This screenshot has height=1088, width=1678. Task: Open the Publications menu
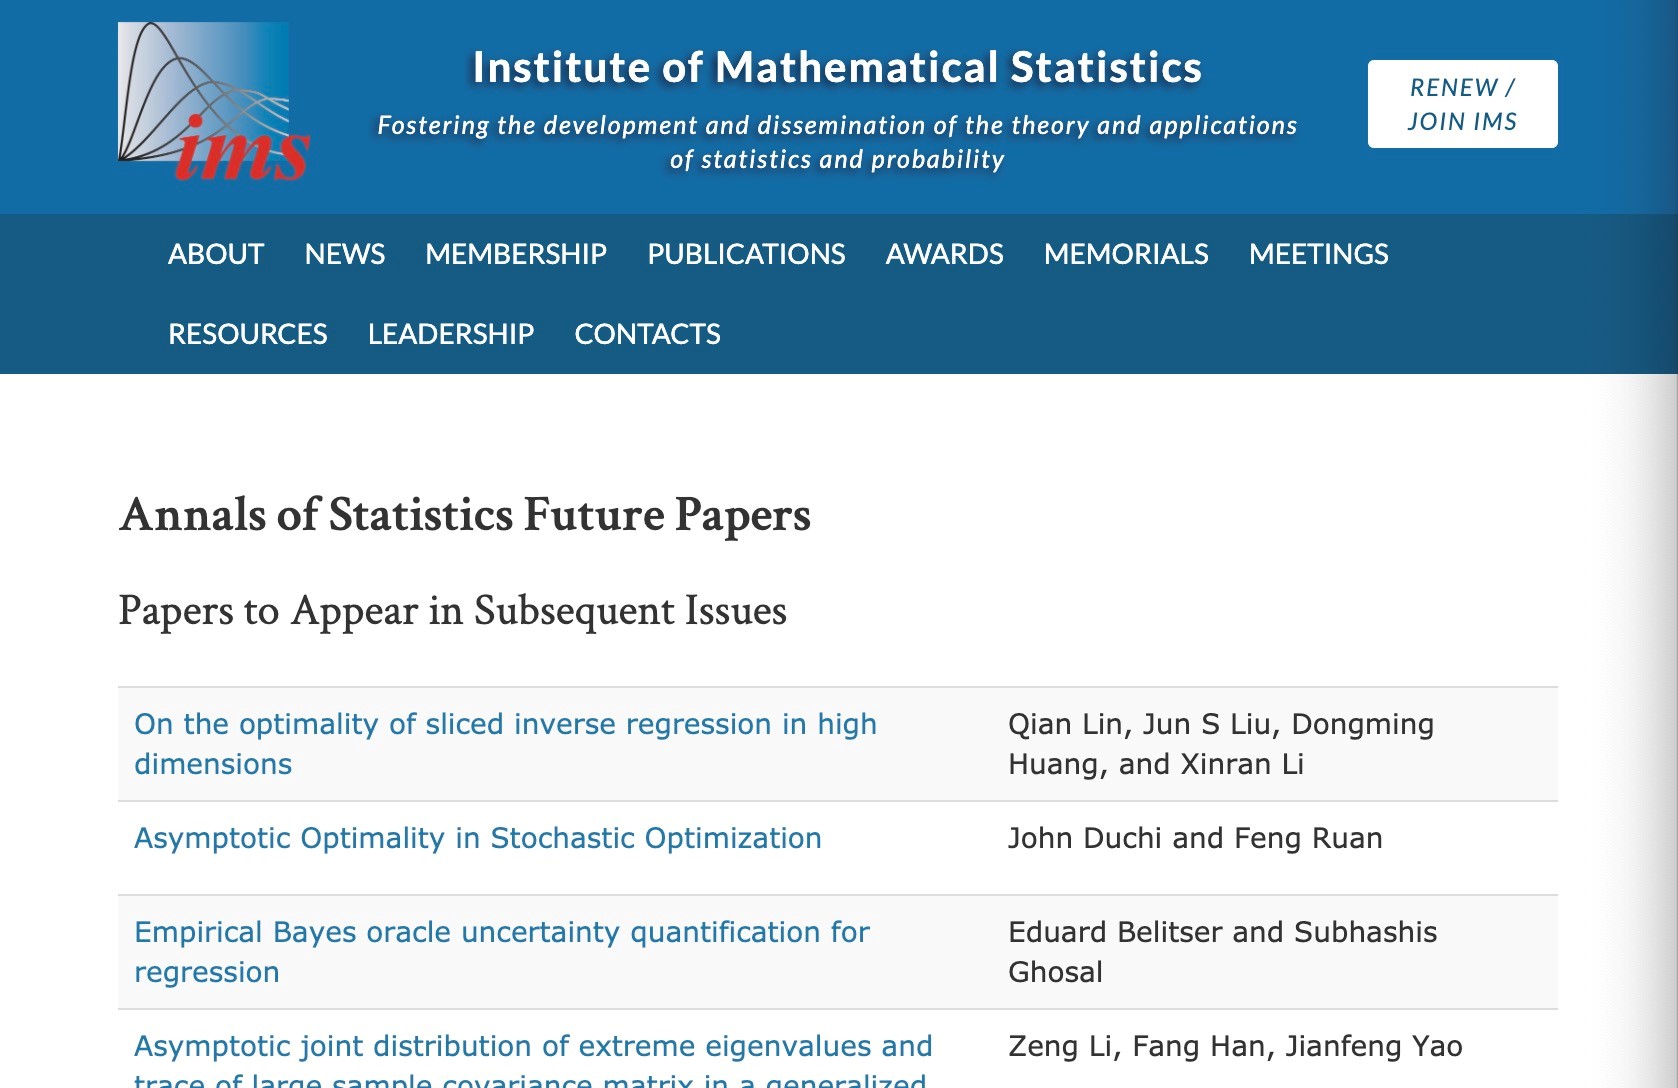pyautogui.click(x=746, y=254)
